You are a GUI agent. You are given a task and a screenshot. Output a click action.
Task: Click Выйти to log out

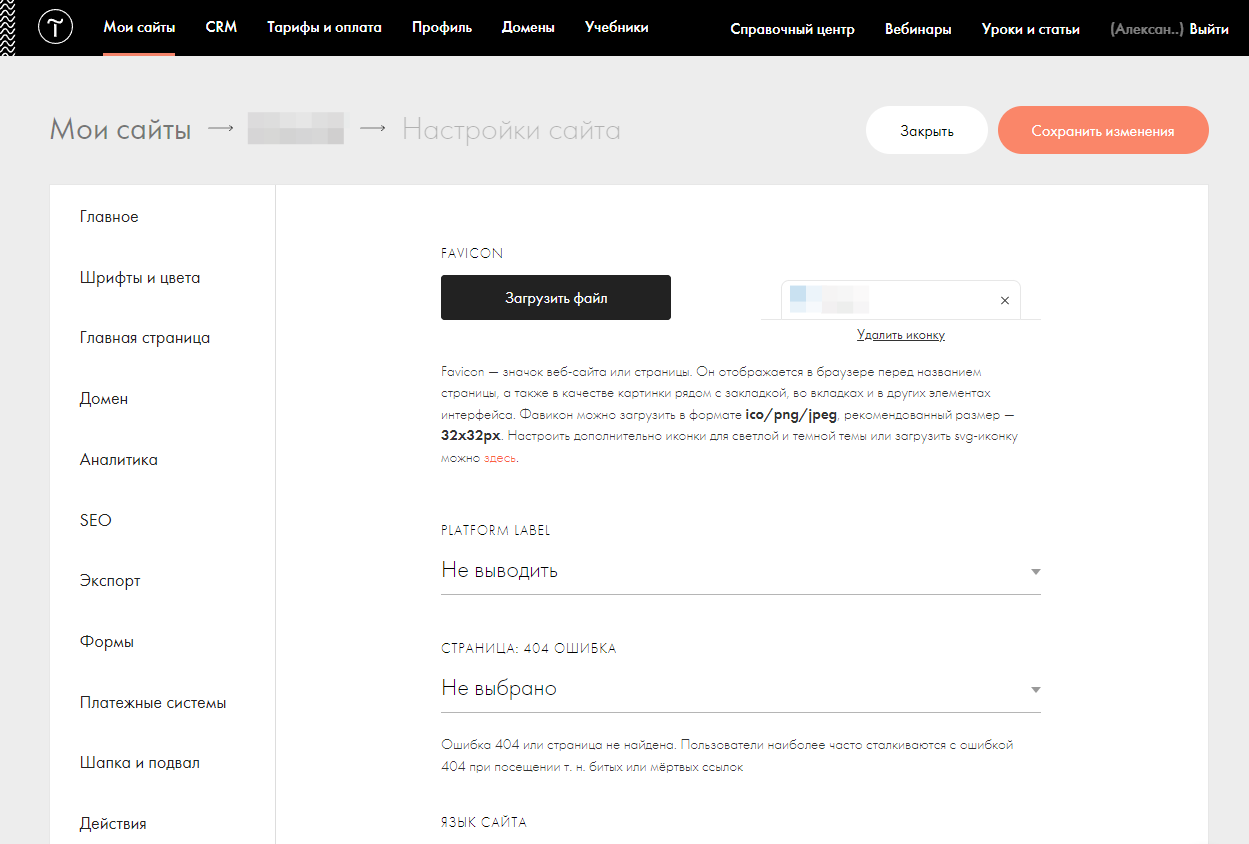(x=1208, y=29)
